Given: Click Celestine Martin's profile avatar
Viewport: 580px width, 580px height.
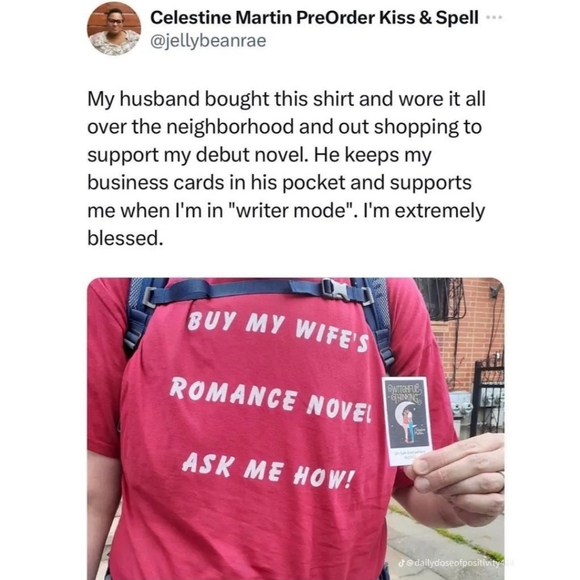Looking at the screenshot, I should 114,28.
